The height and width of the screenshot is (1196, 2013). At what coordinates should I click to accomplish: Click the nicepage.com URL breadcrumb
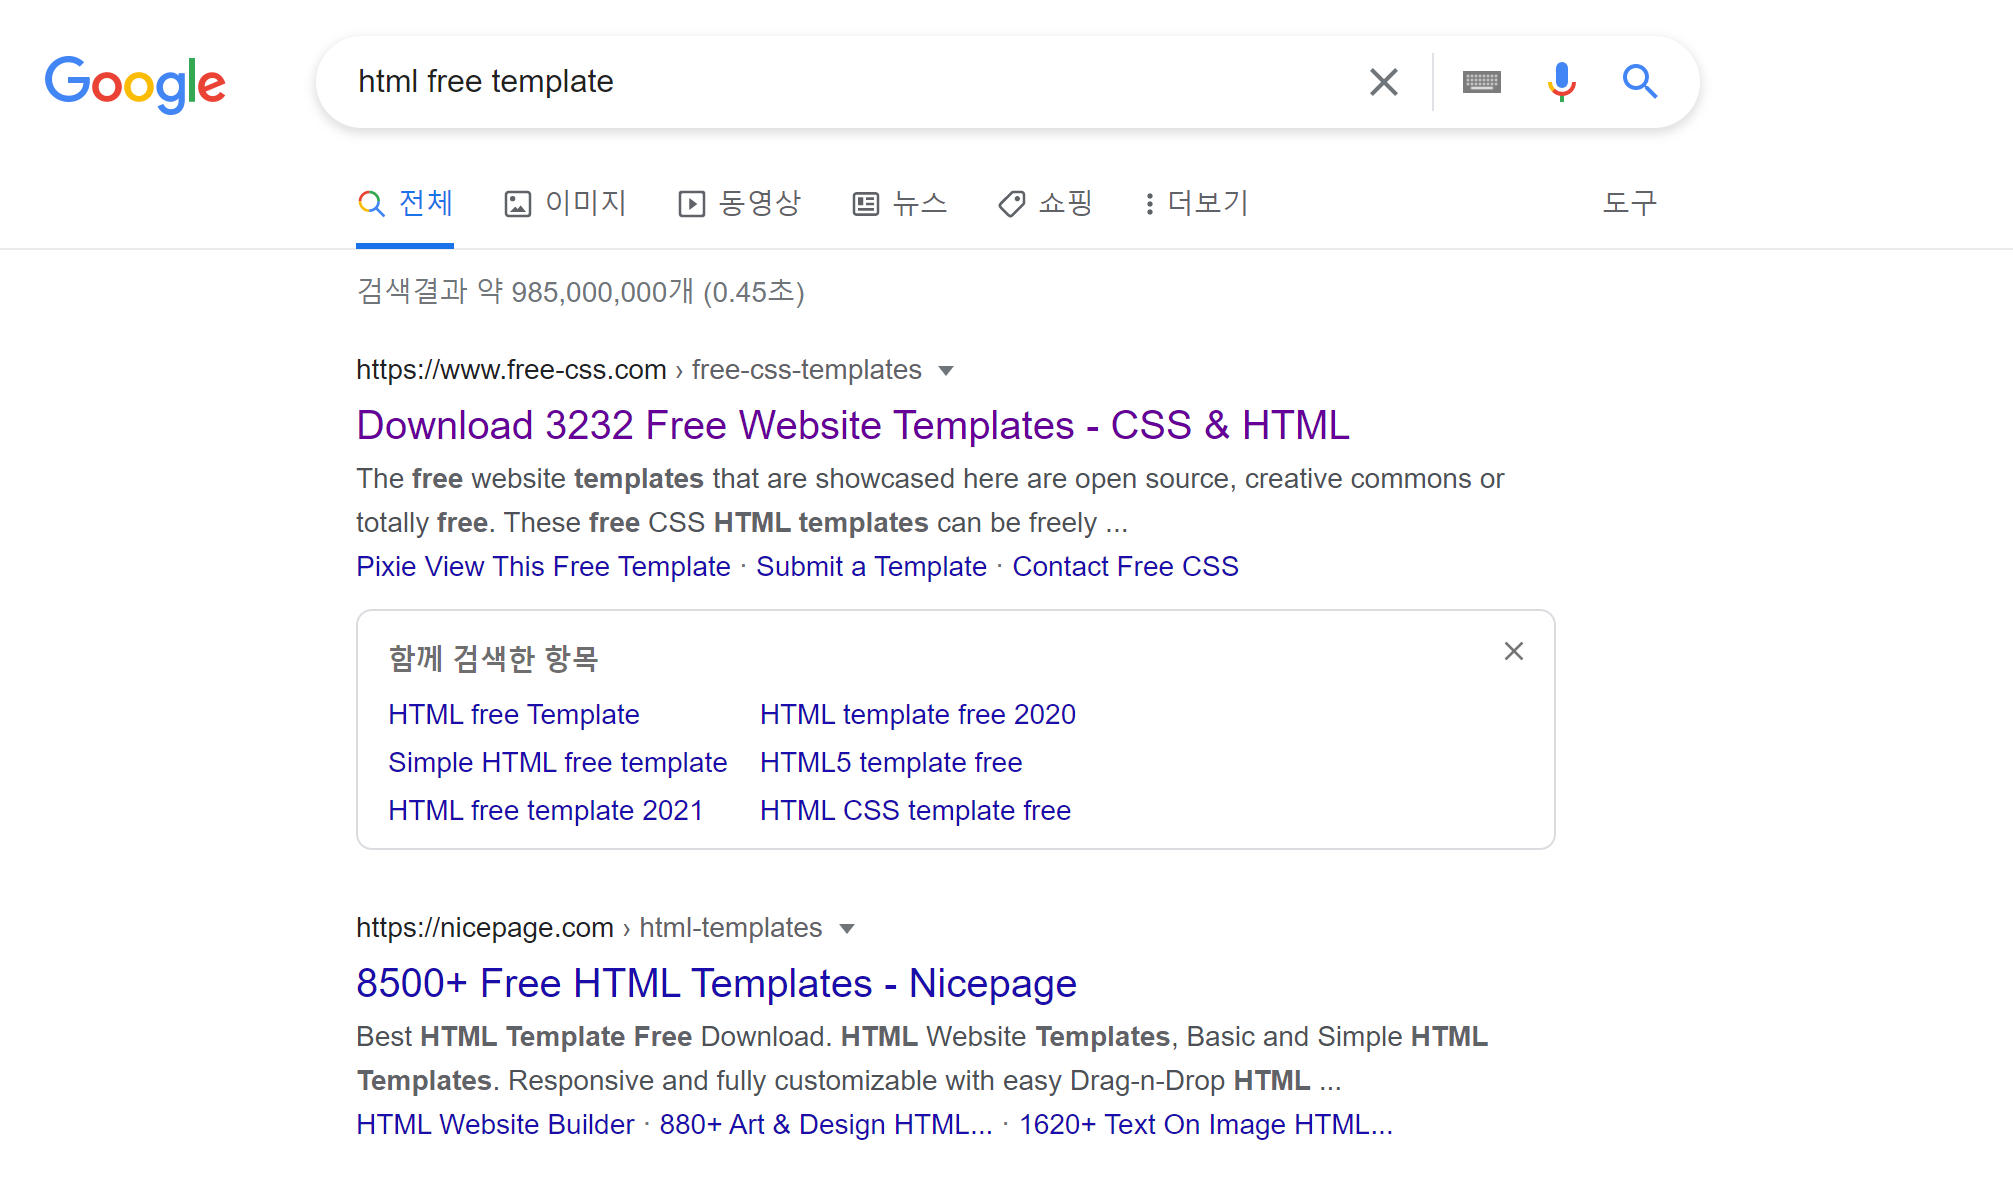click(x=589, y=928)
